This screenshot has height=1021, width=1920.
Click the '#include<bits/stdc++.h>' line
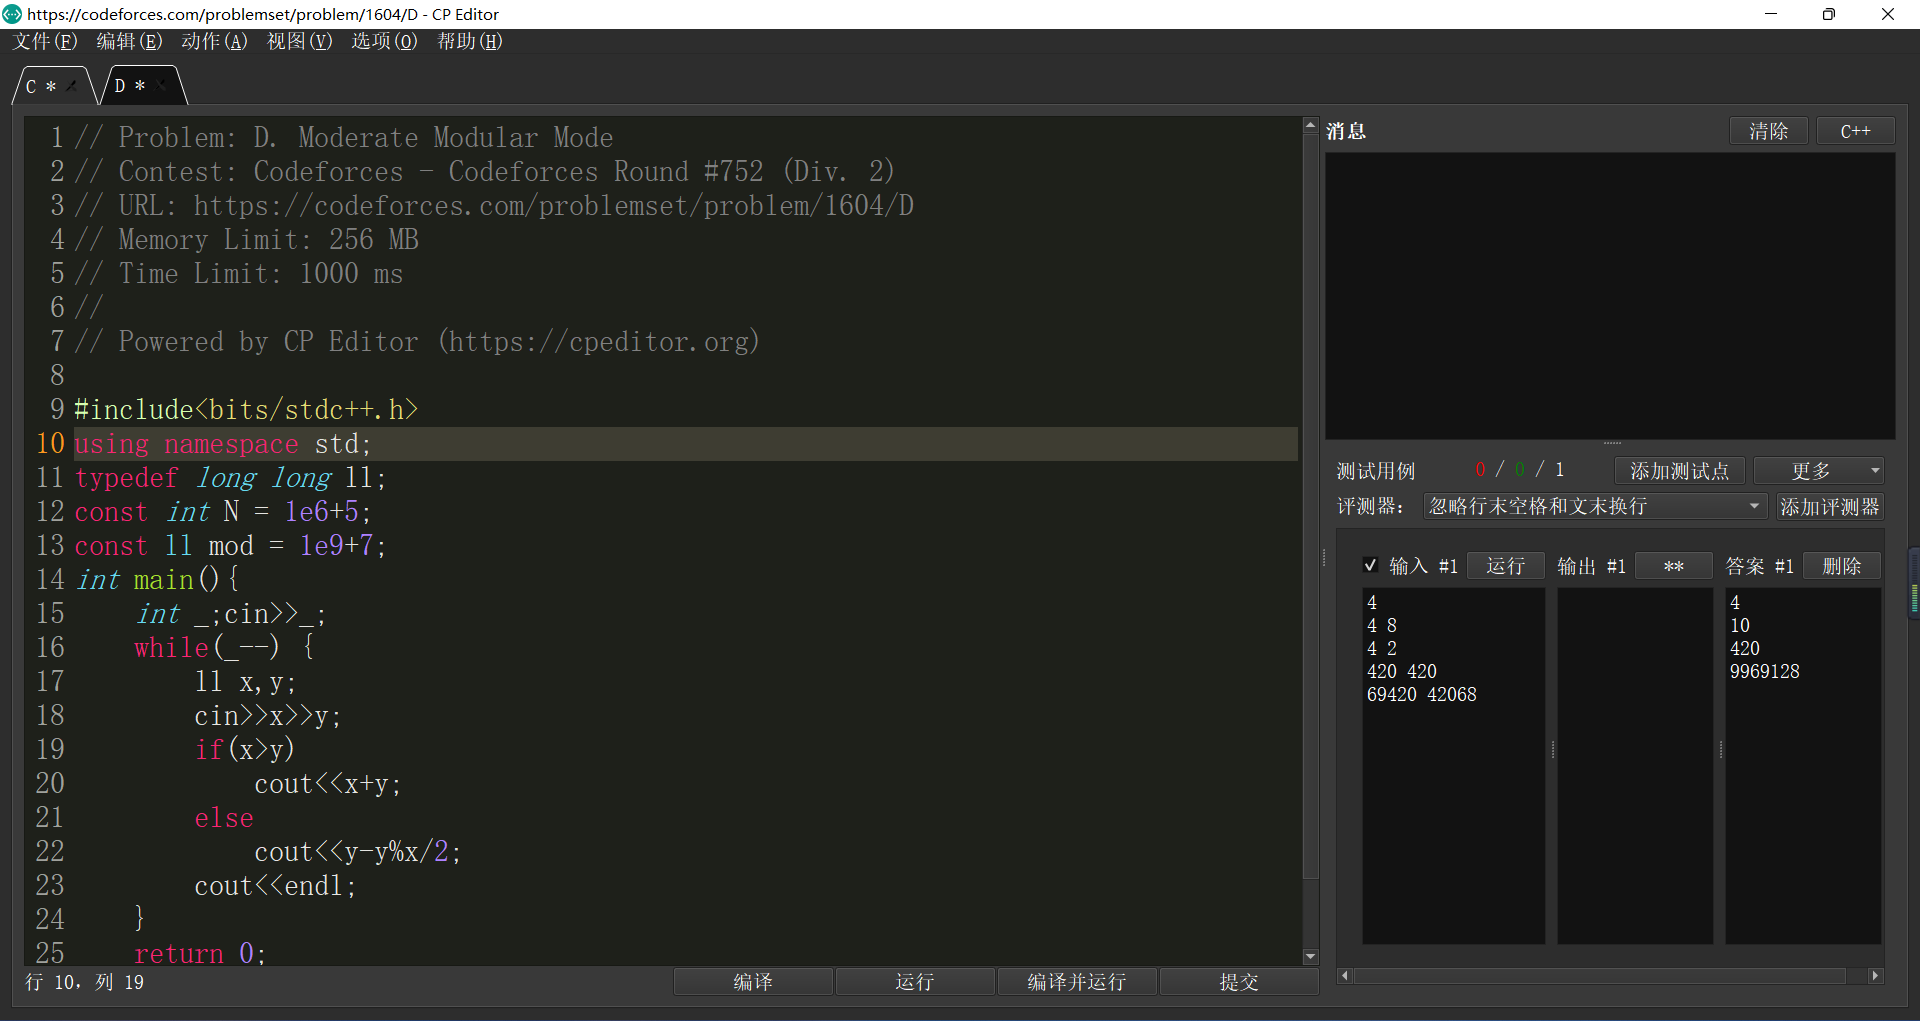point(246,410)
